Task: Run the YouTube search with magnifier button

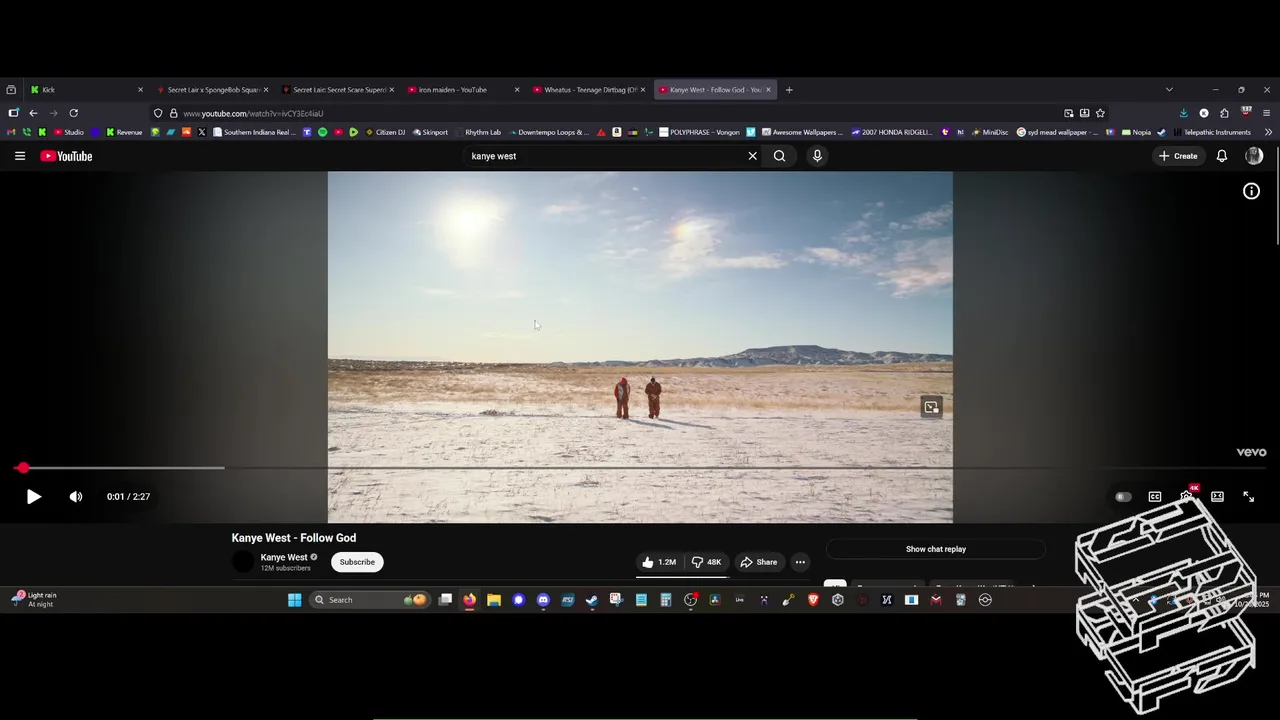Action: click(x=779, y=156)
